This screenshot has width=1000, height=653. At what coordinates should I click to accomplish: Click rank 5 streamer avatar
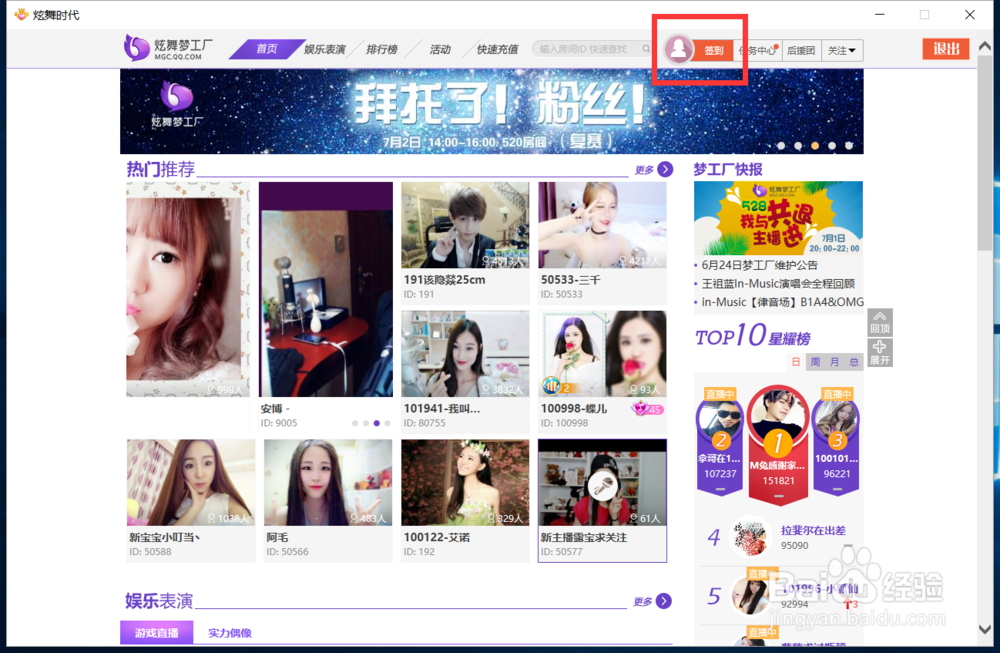[750, 594]
